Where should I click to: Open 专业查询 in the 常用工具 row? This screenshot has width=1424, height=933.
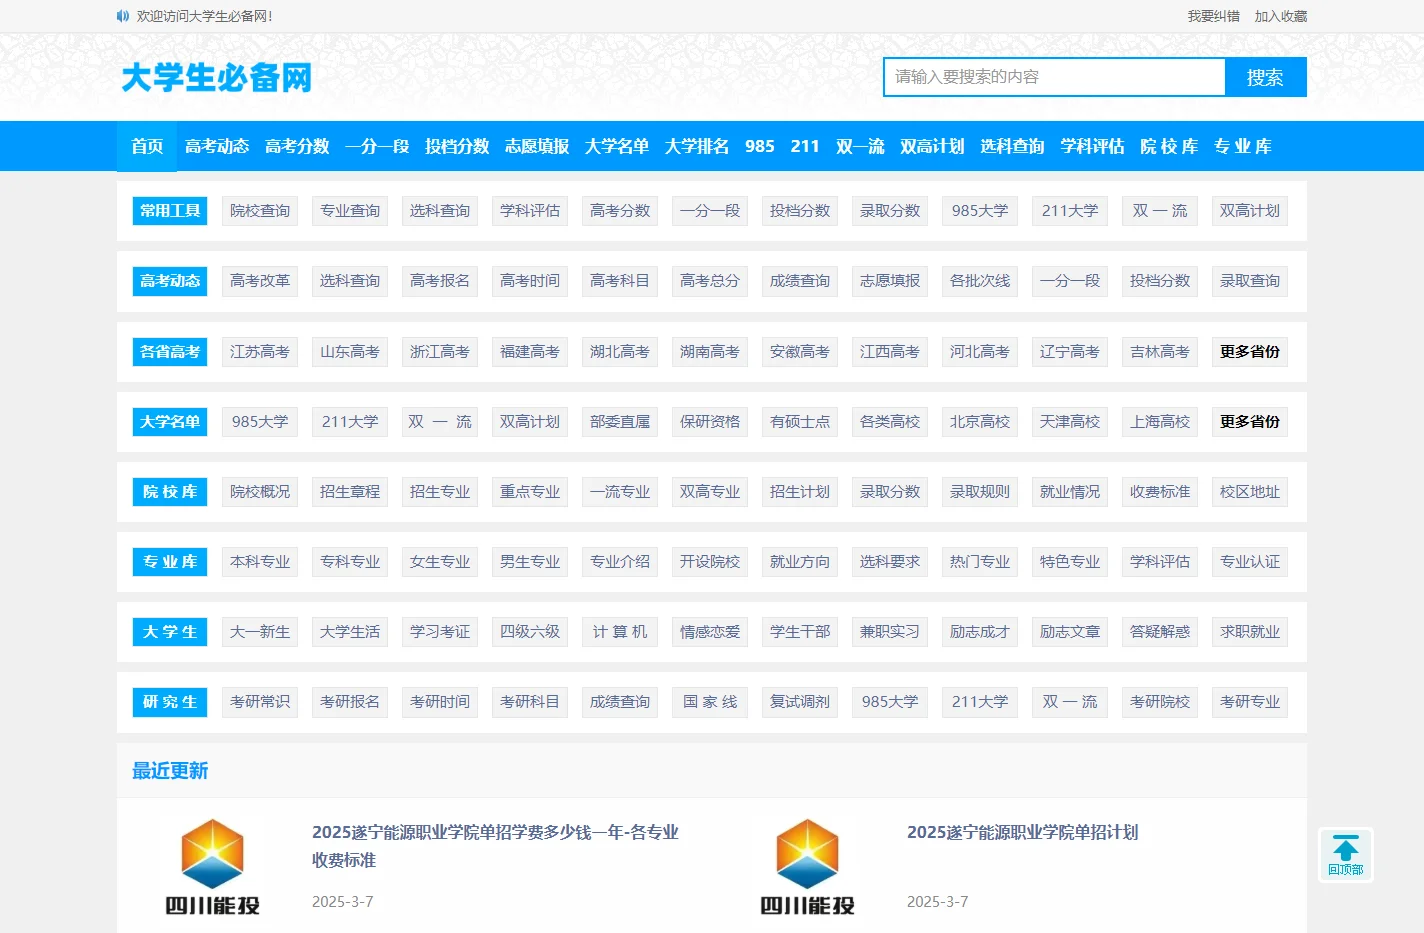coord(350,211)
